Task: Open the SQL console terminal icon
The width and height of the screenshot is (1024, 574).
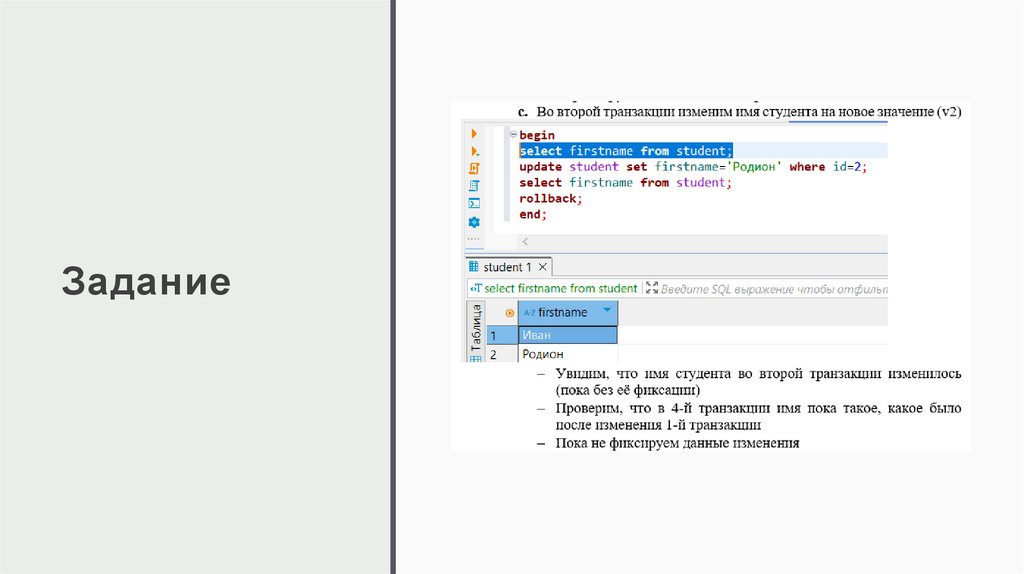Action: [x=474, y=203]
